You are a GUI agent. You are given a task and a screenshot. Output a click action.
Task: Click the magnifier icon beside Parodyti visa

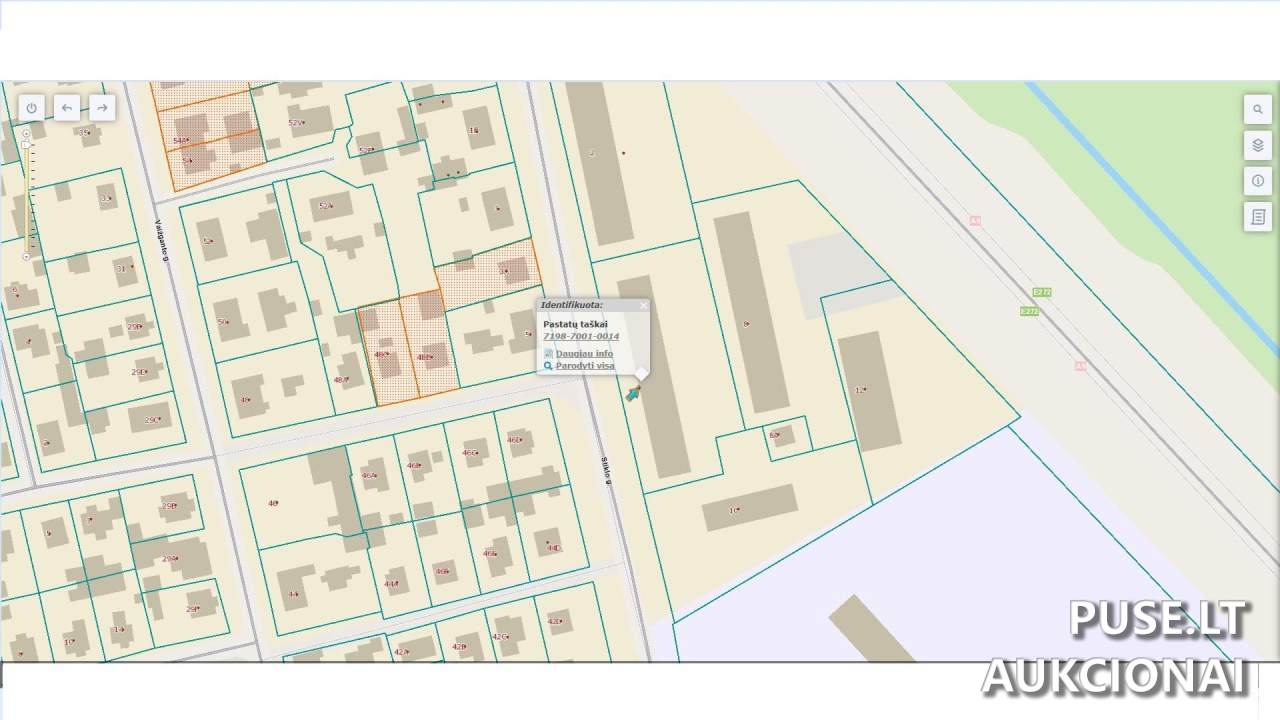pyautogui.click(x=548, y=366)
